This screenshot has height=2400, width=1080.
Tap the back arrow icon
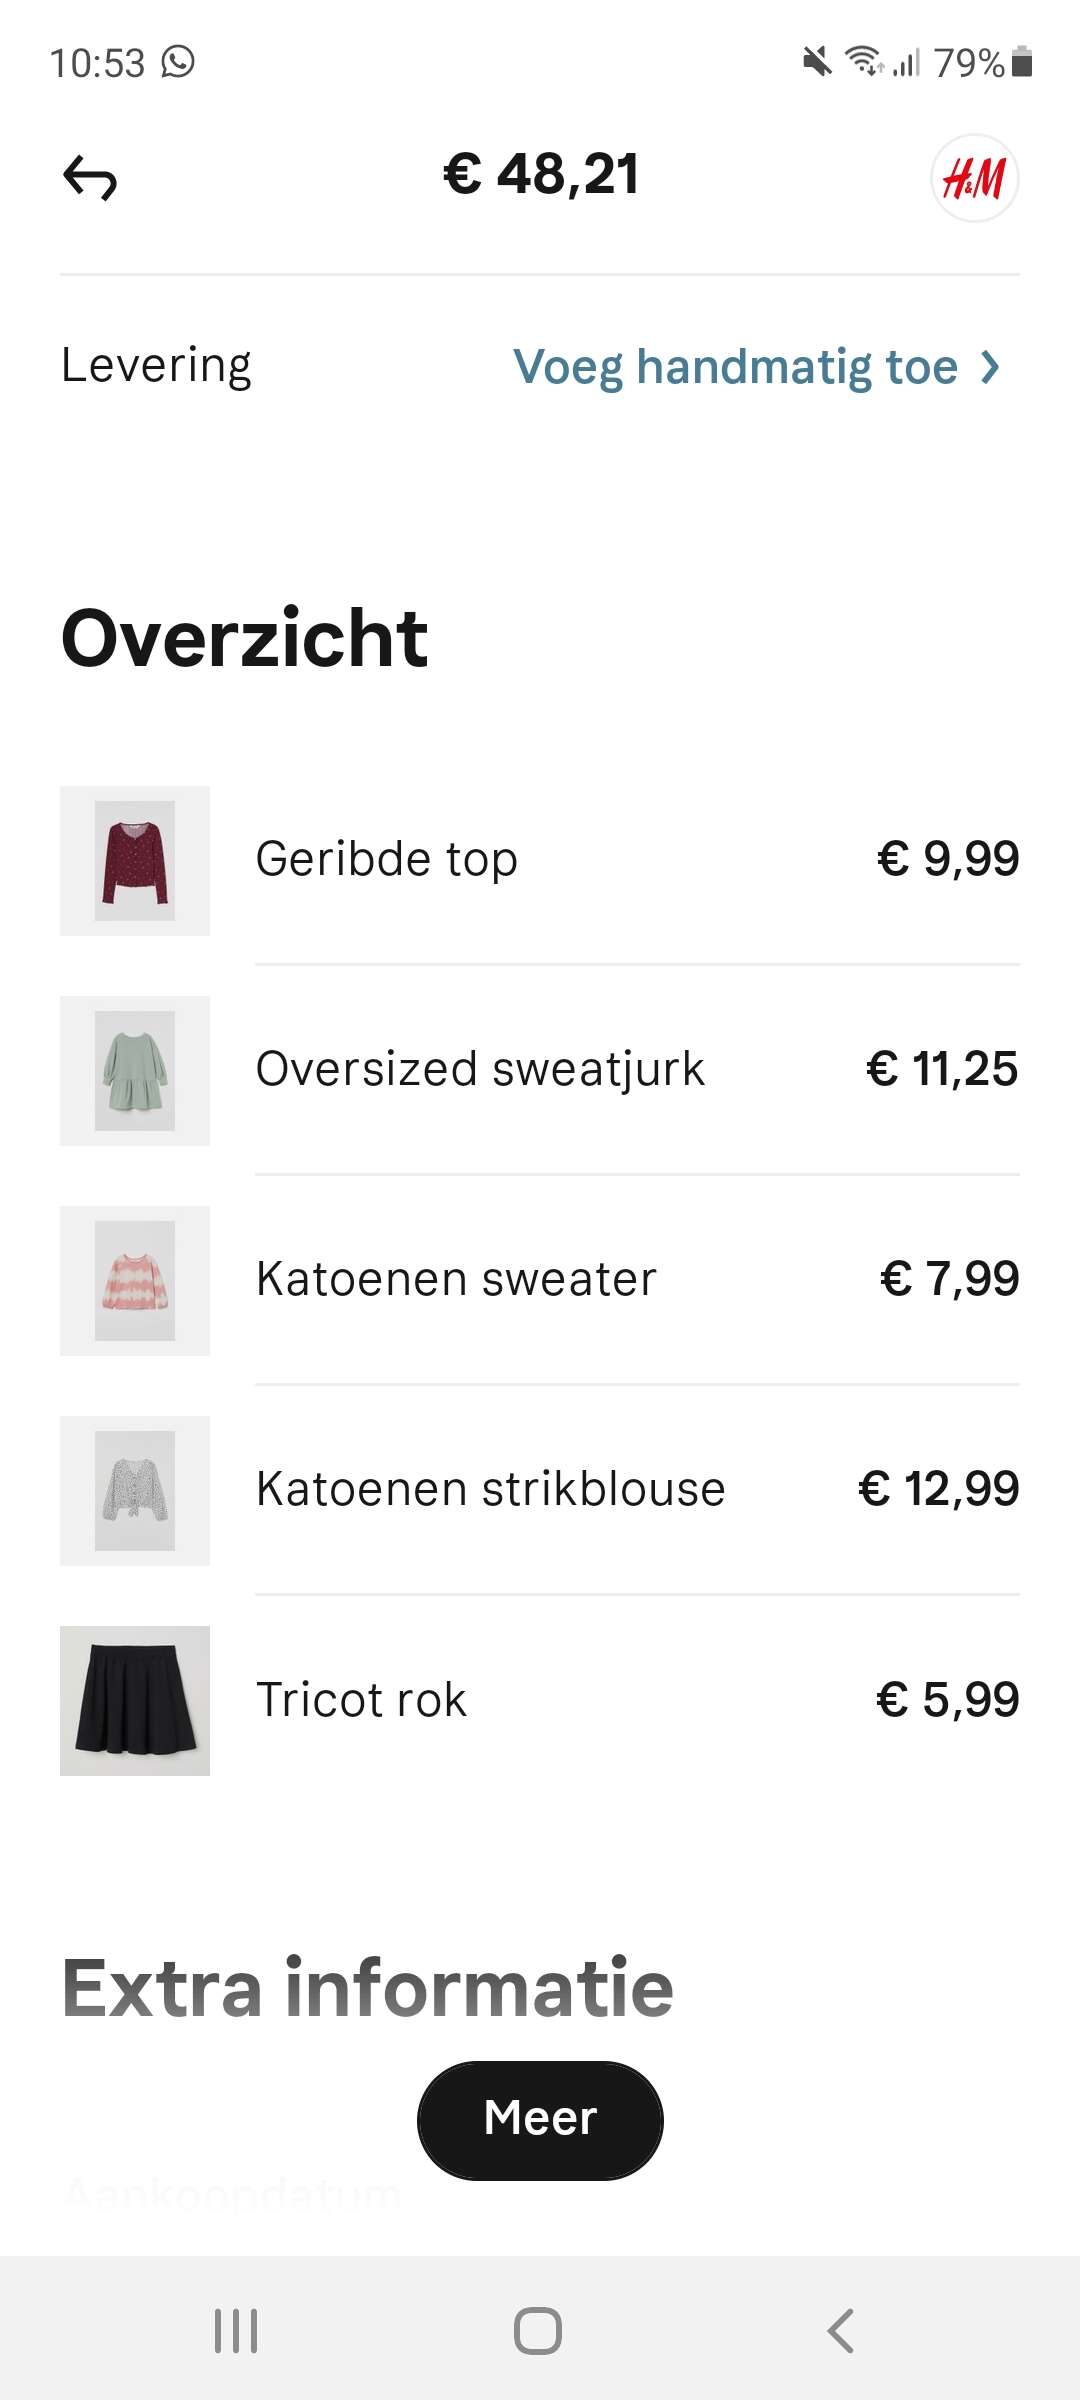click(x=90, y=178)
